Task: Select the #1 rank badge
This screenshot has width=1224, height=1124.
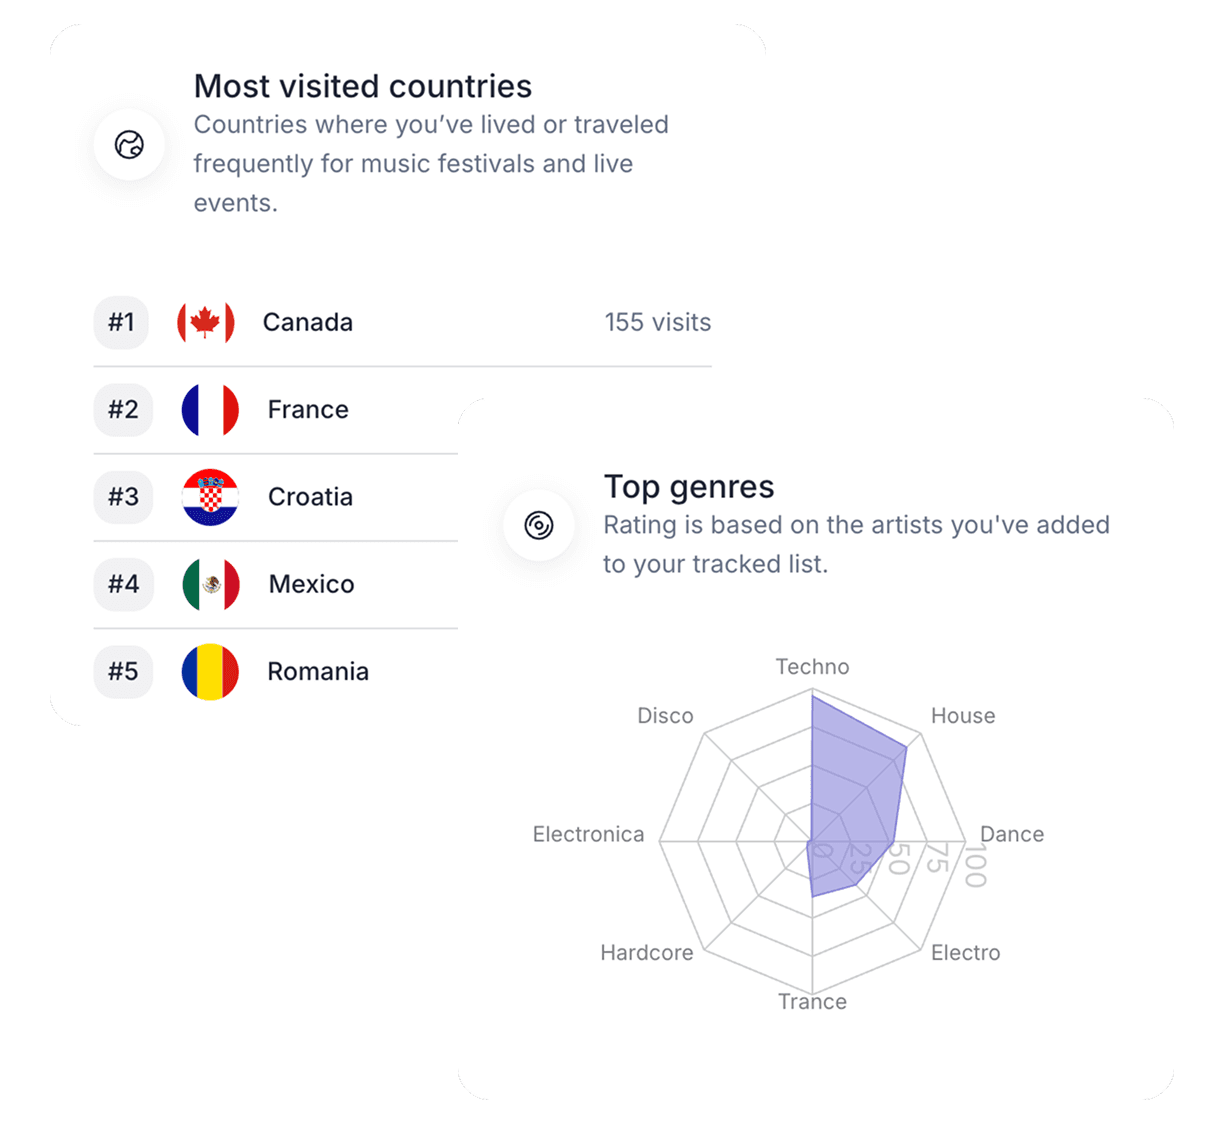Action: [121, 322]
